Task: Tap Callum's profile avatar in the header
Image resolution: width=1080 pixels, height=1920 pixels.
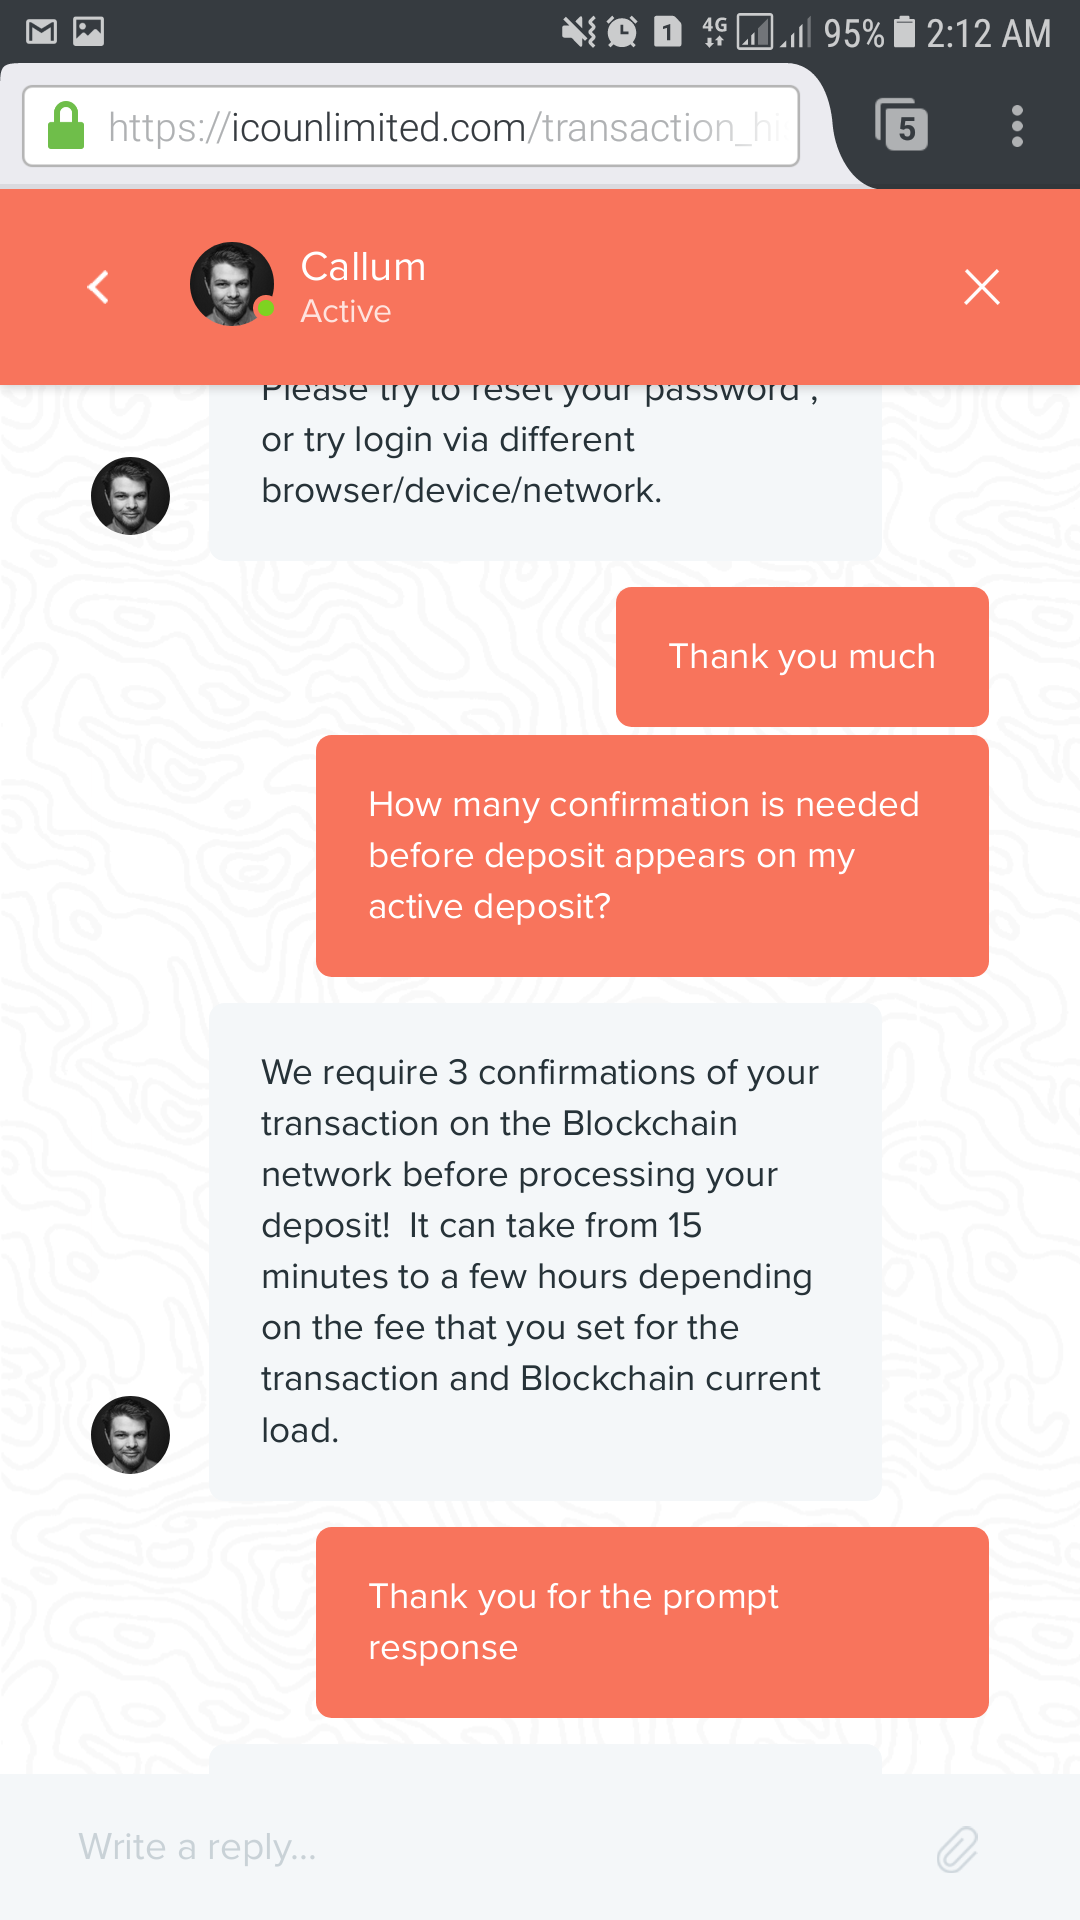Action: point(232,284)
